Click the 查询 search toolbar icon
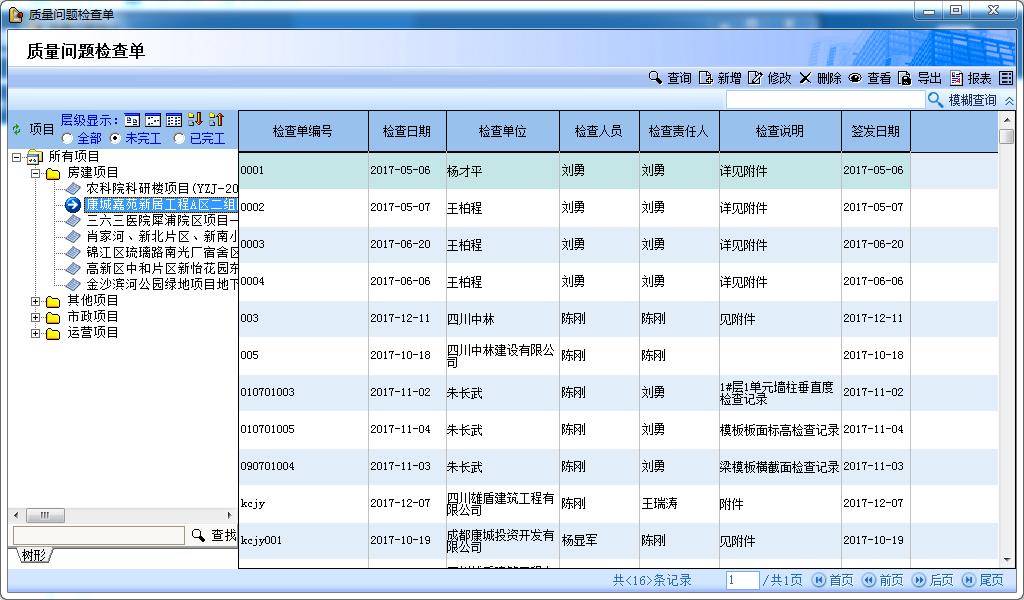 coord(655,78)
